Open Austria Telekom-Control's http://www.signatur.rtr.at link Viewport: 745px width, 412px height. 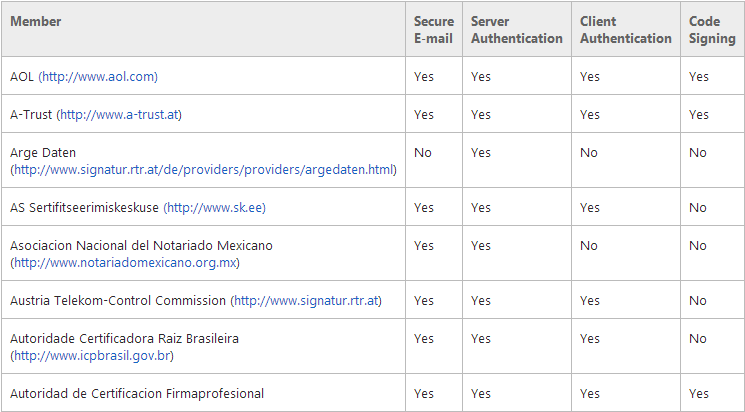point(306,301)
